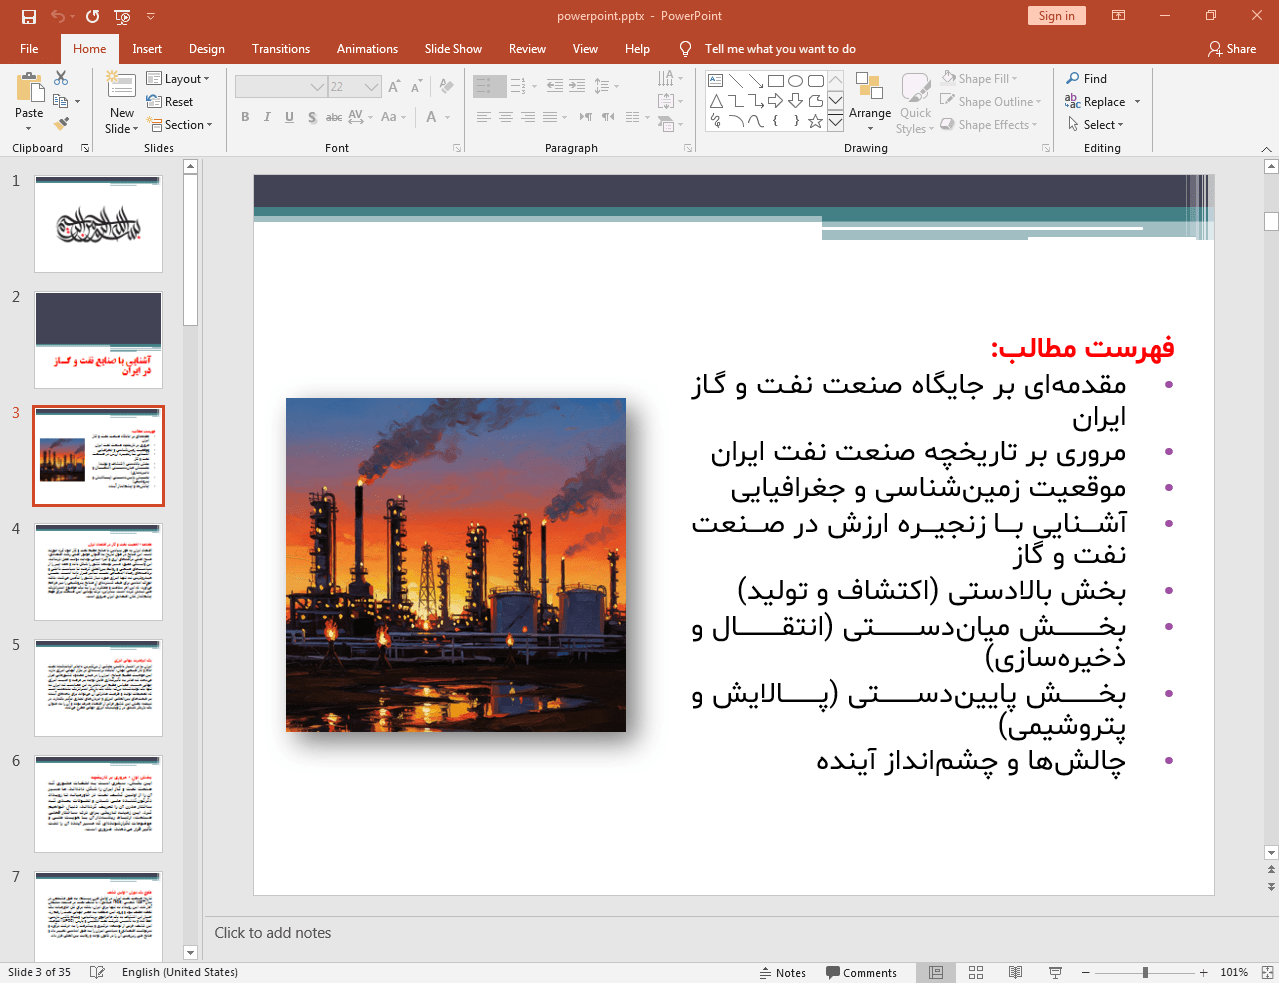This screenshot has width=1279, height=983.
Task: Click the Arrange button
Action: coord(869,101)
